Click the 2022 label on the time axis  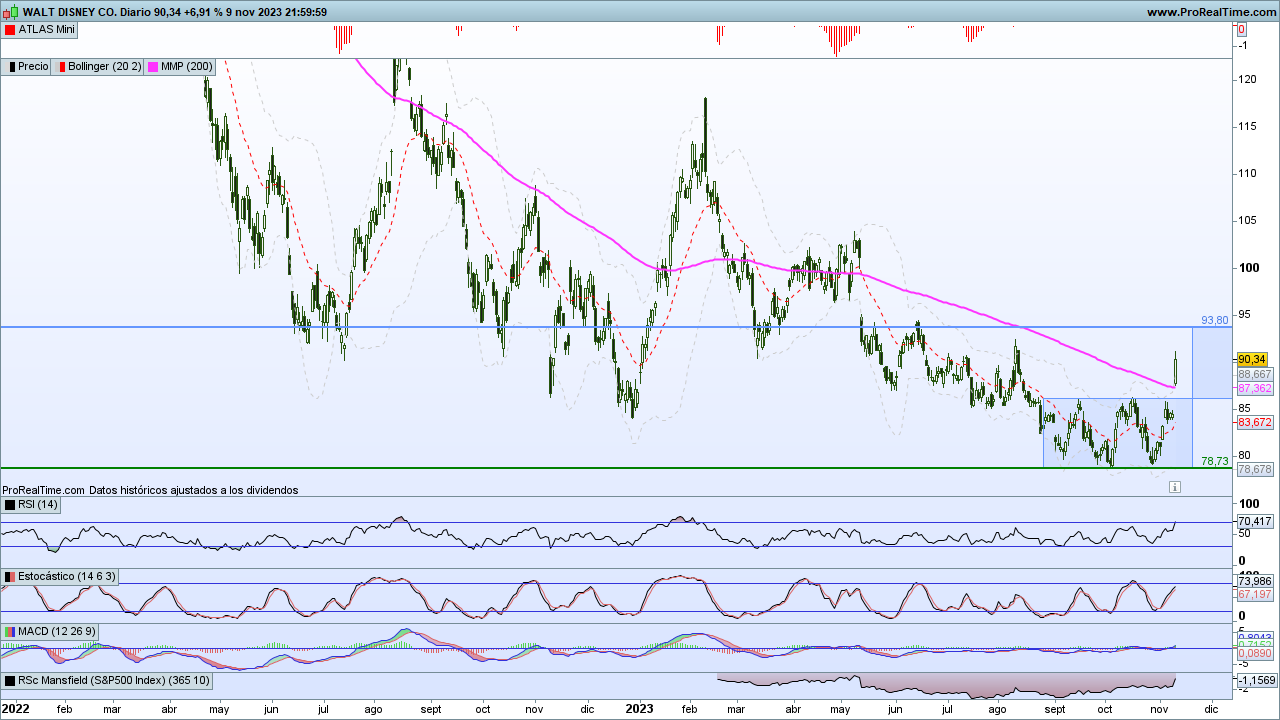[x=15, y=708]
